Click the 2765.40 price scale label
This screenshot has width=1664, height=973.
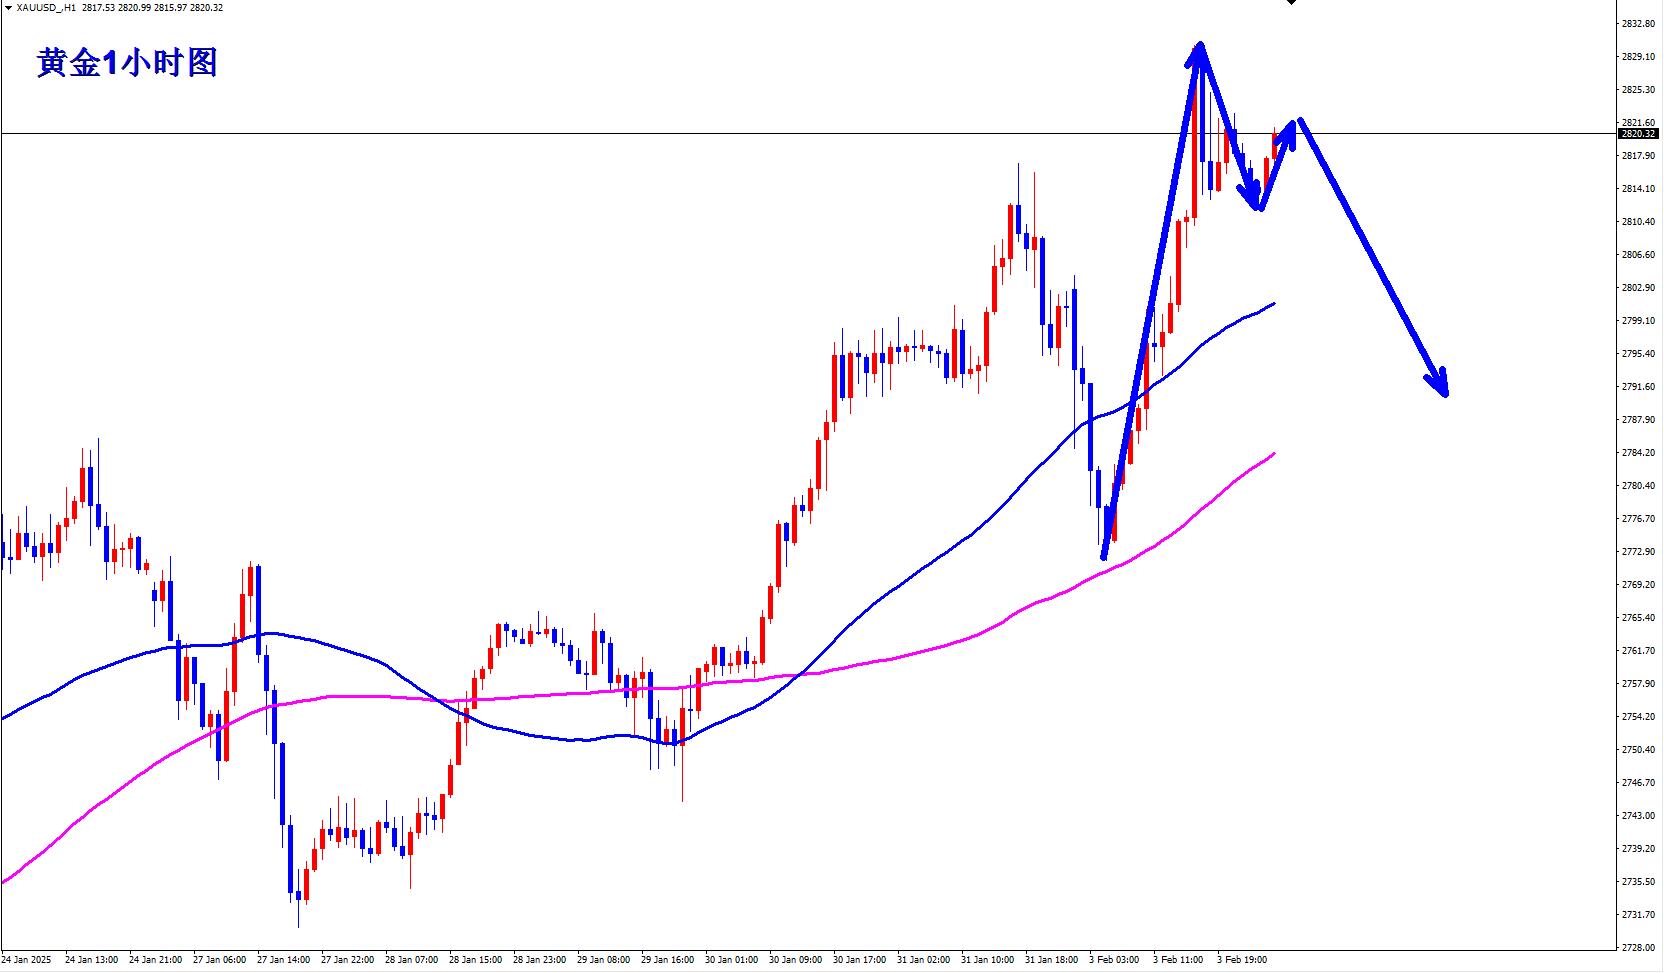point(1637,618)
